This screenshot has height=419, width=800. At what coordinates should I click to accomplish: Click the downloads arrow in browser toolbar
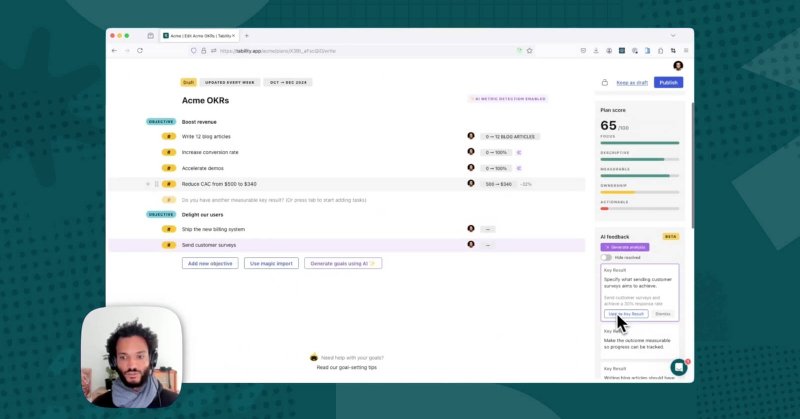pos(596,51)
